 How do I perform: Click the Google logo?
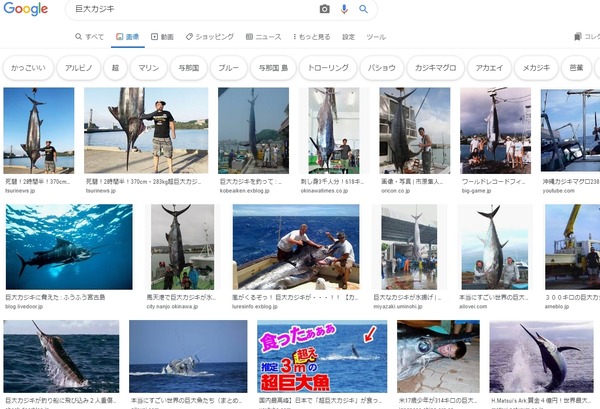click(x=26, y=9)
